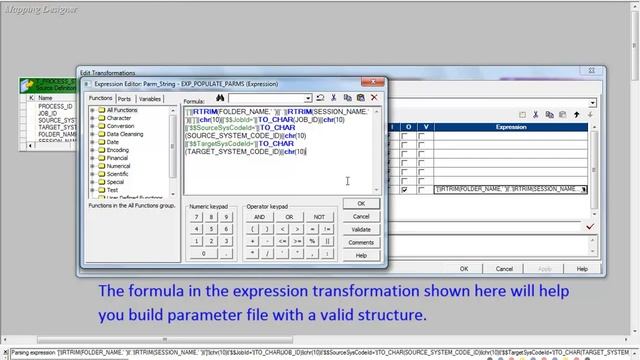Click the undo icon in the Expression Editor toolbar

click(x=320, y=98)
